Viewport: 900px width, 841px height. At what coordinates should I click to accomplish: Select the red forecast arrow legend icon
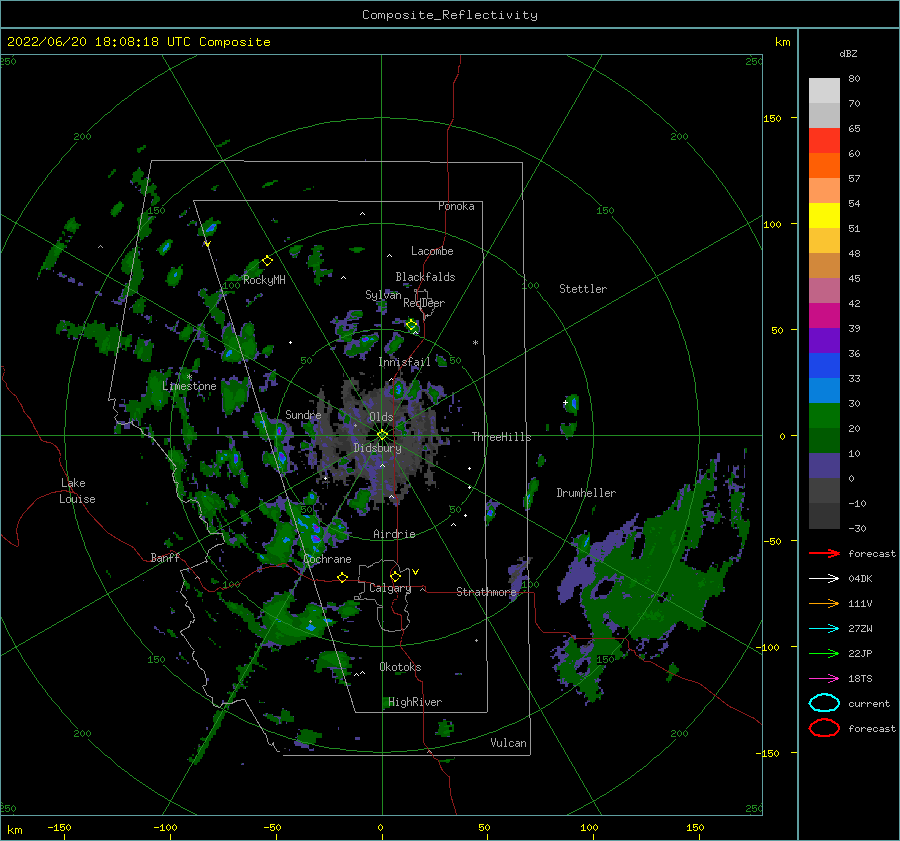[x=824, y=553]
